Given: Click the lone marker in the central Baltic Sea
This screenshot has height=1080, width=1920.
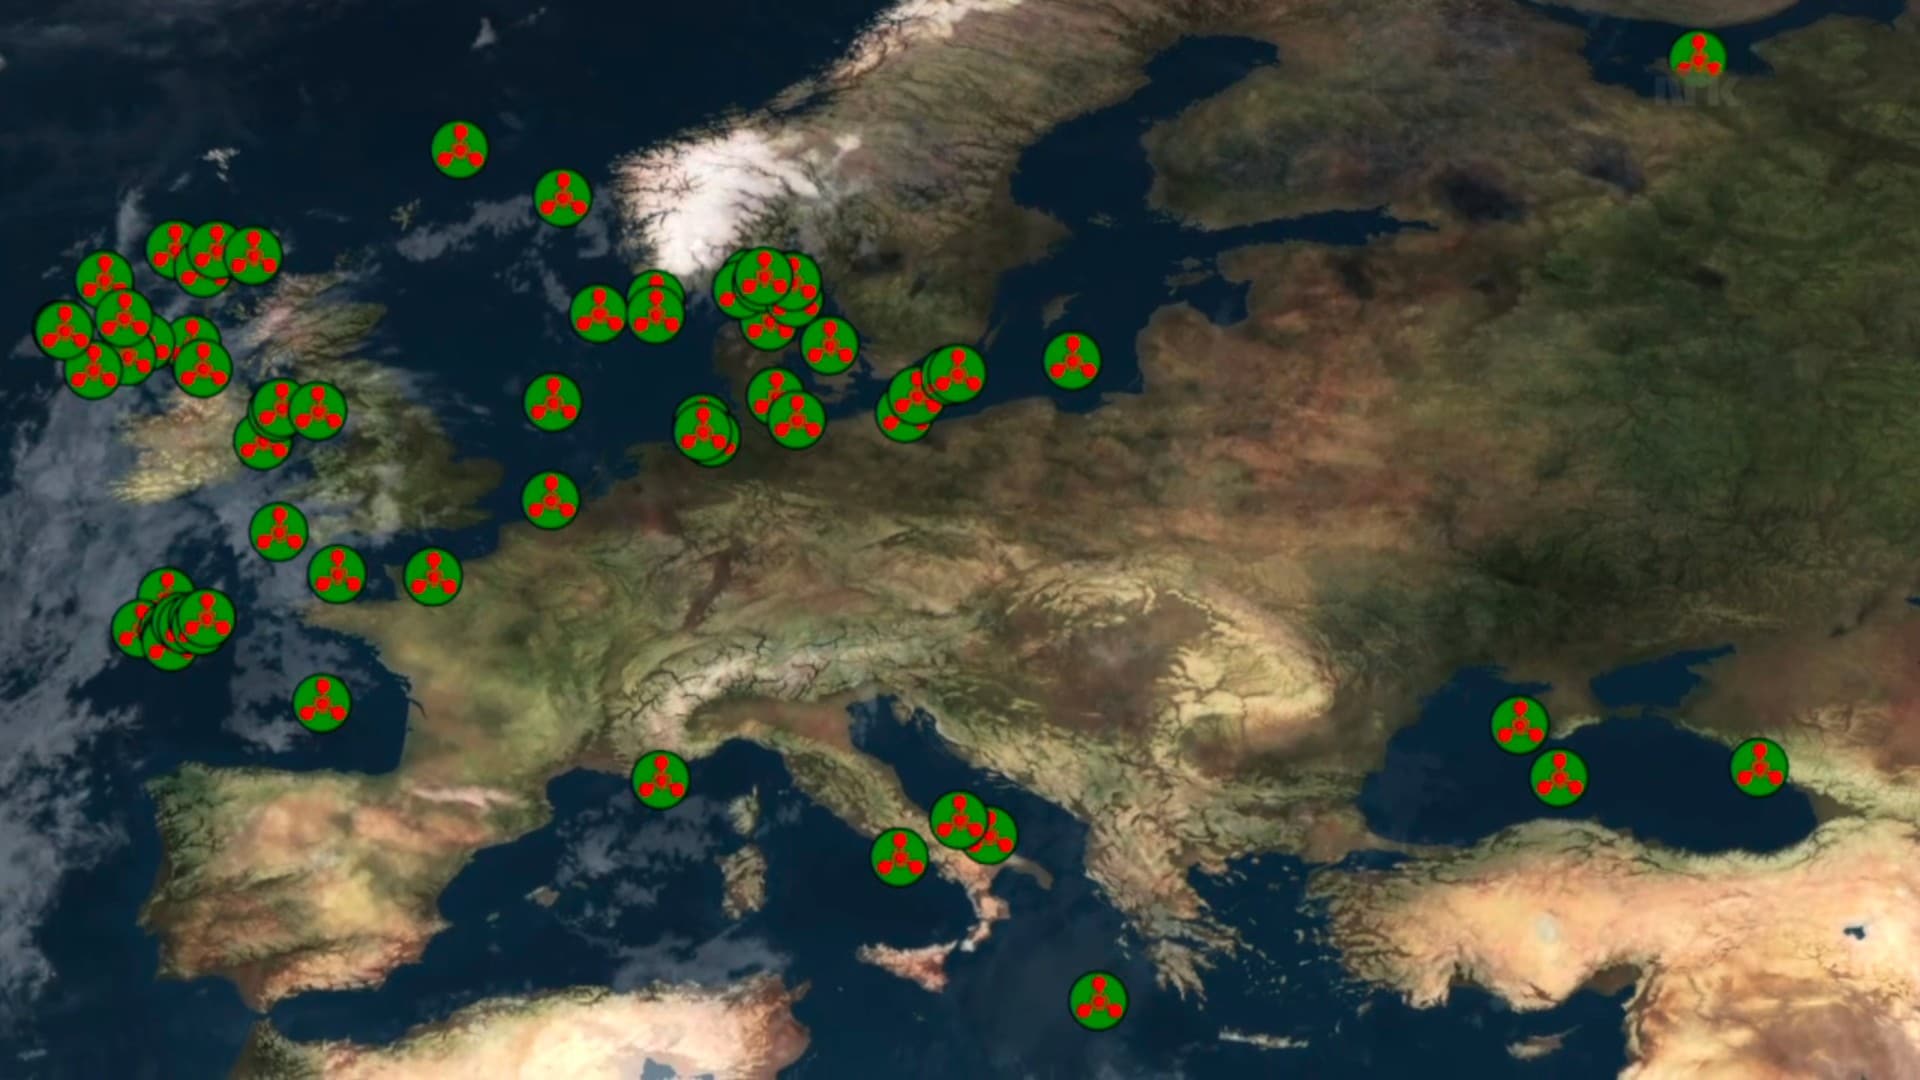Looking at the screenshot, I should (x=1072, y=361).
